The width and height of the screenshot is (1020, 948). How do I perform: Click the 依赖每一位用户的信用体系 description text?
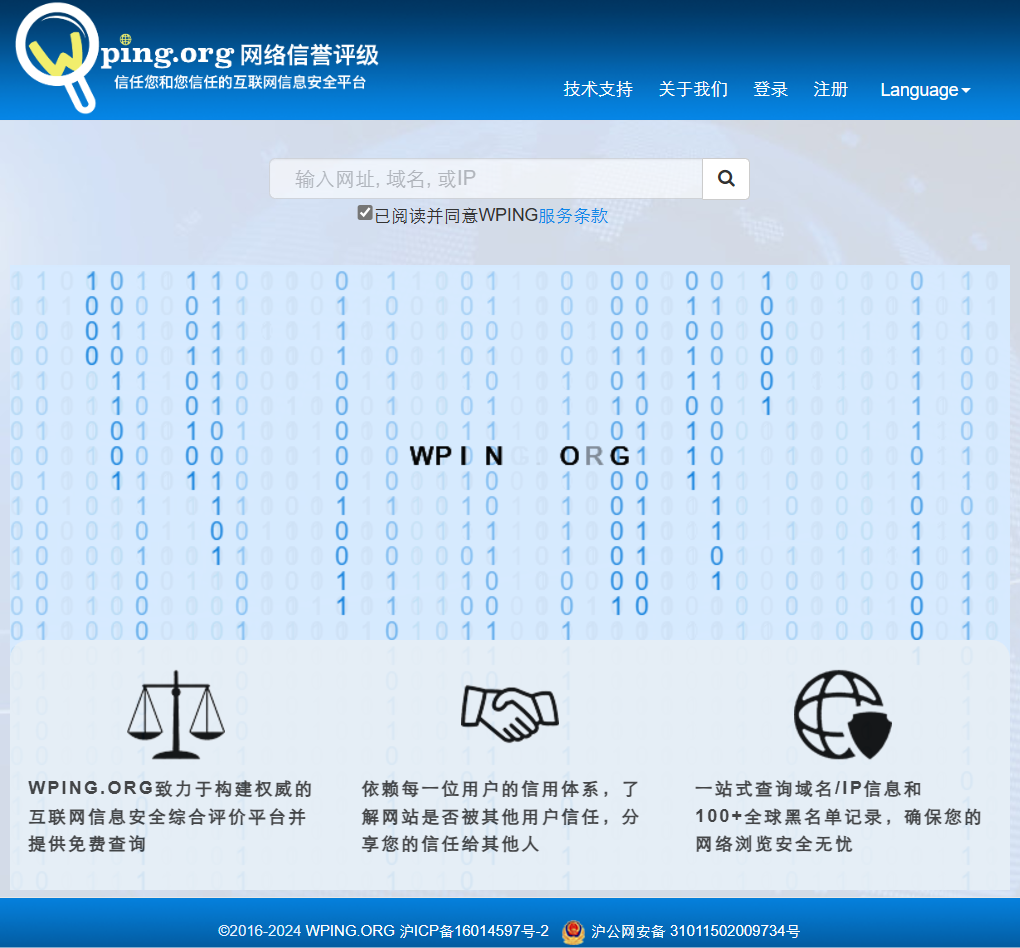(x=500, y=816)
